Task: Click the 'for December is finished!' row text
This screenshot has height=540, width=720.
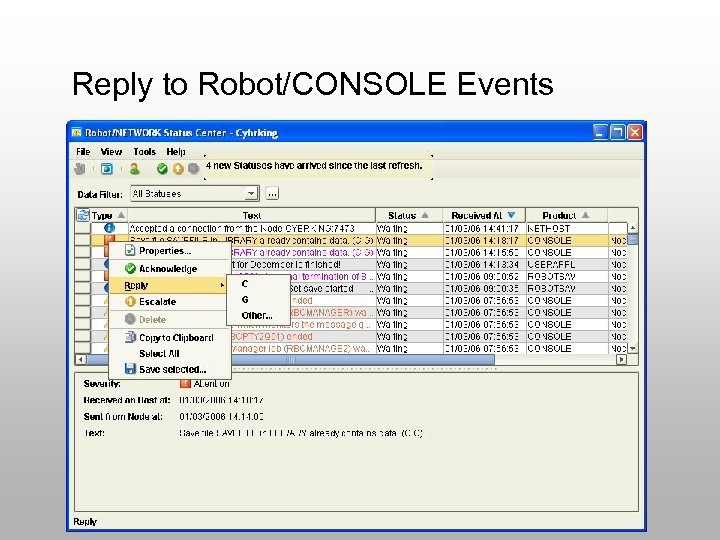Action: pos(287,264)
